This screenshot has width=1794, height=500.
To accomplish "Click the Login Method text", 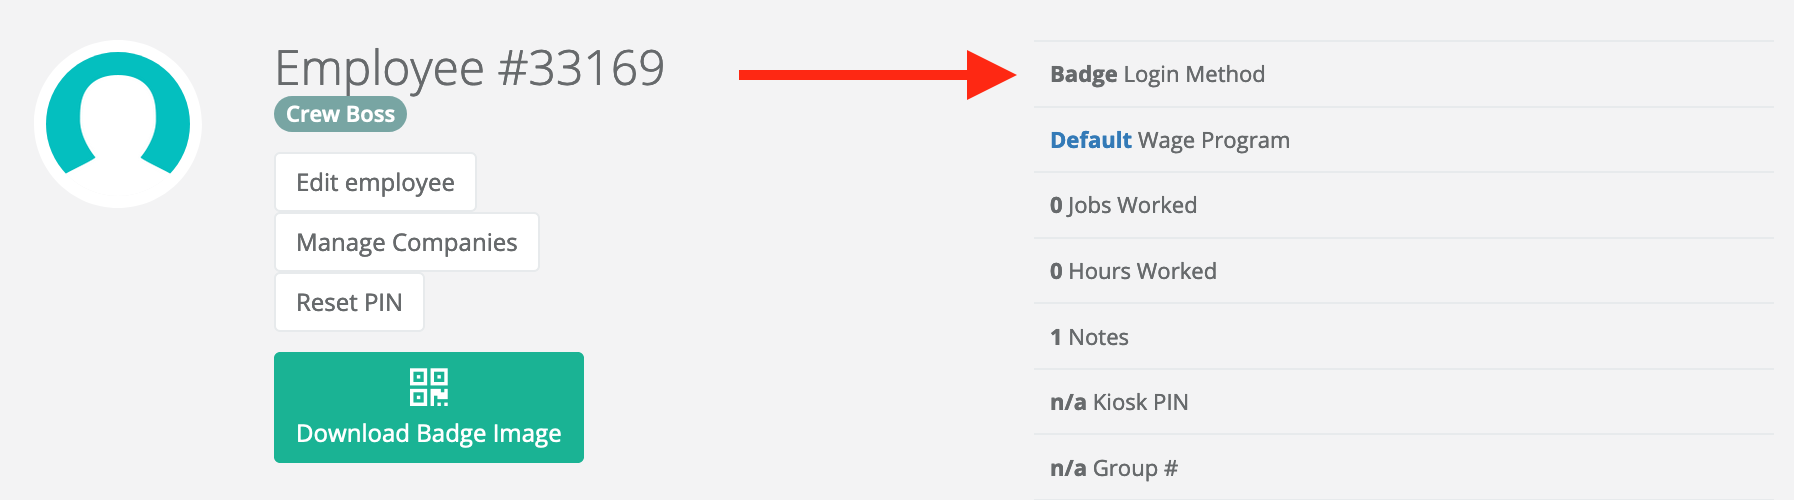I will point(1194,74).
